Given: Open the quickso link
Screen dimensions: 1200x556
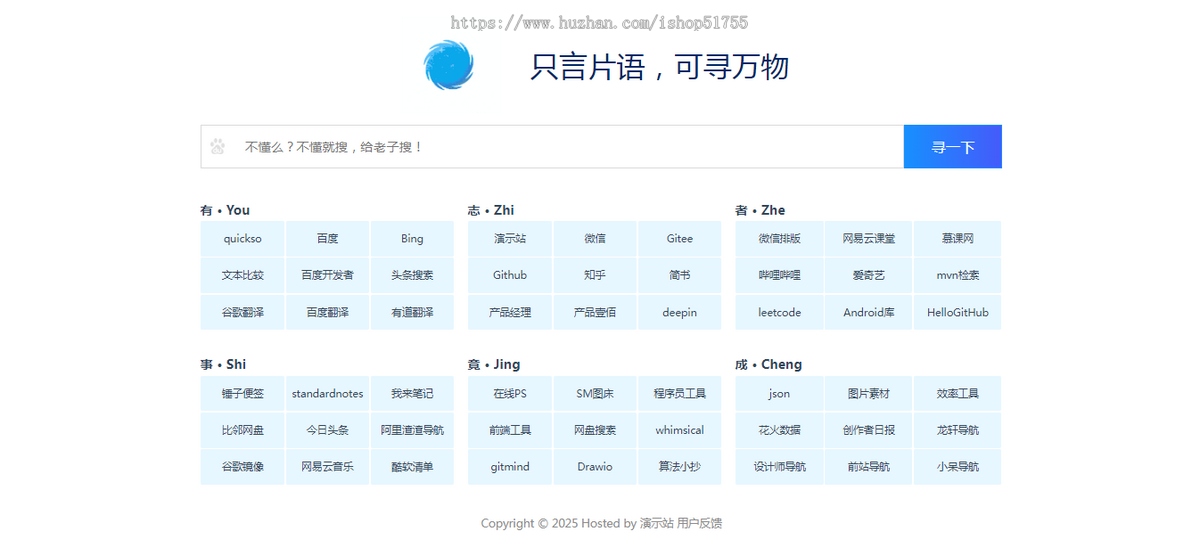Looking at the screenshot, I should pos(243,239).
